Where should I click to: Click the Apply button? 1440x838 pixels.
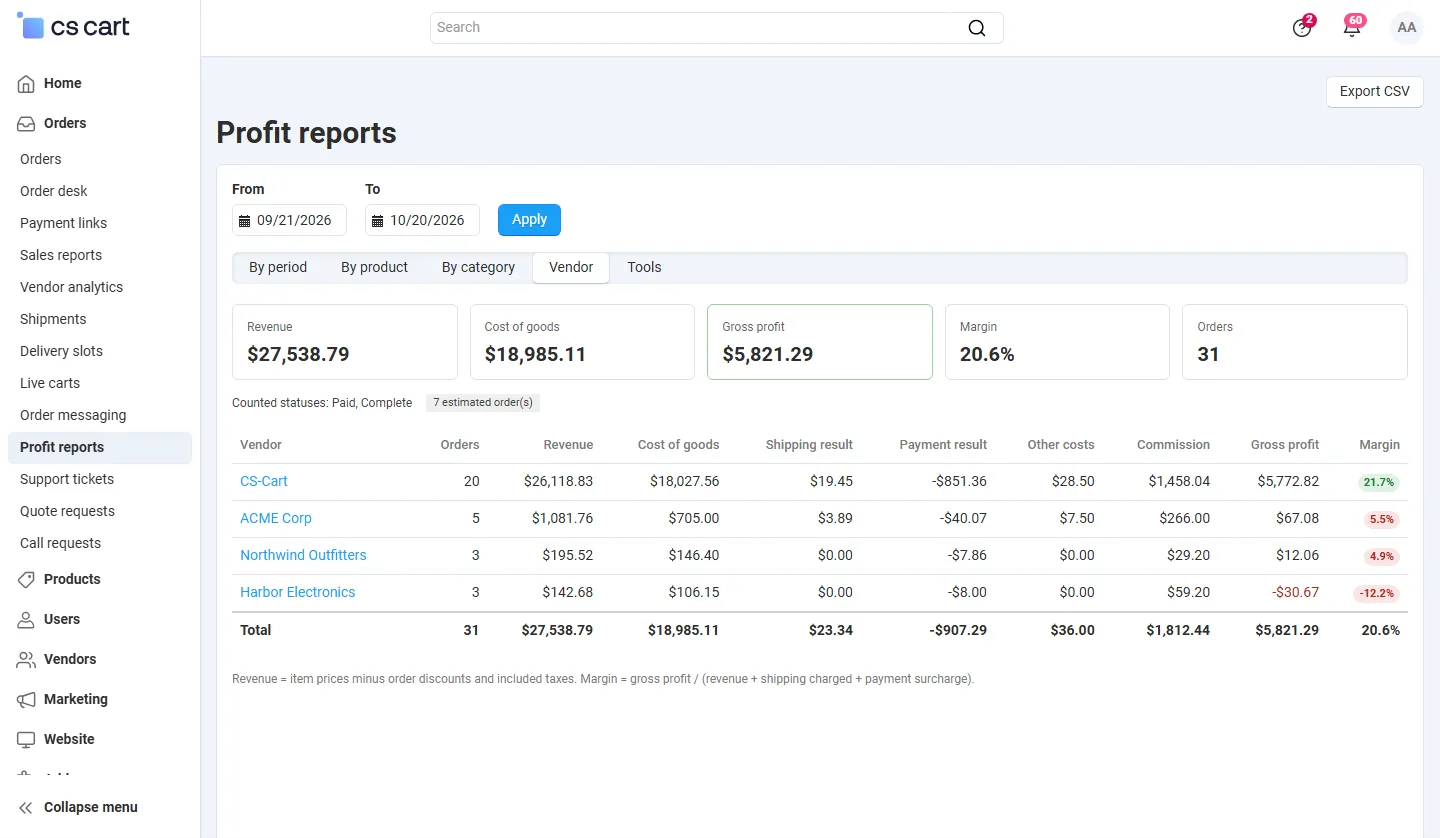click(x=529, y=220)
